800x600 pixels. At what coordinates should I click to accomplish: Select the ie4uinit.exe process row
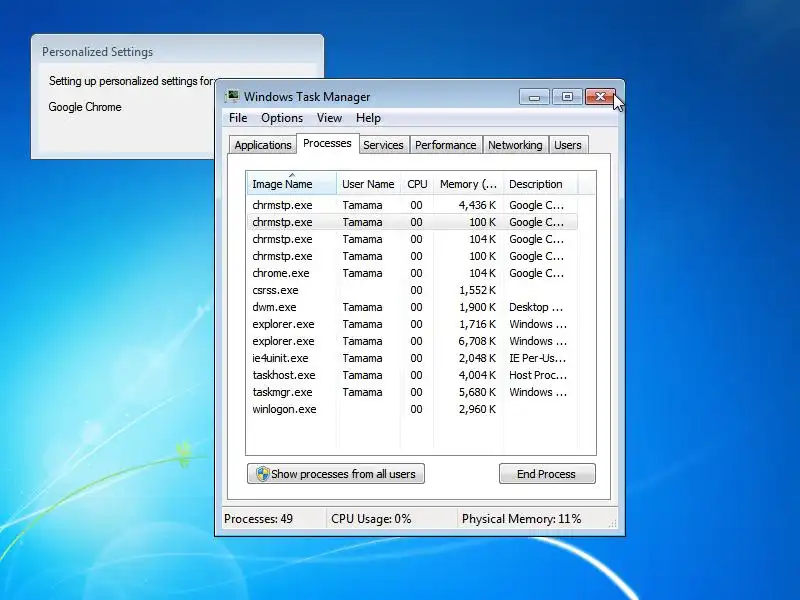tap(412, 358)
